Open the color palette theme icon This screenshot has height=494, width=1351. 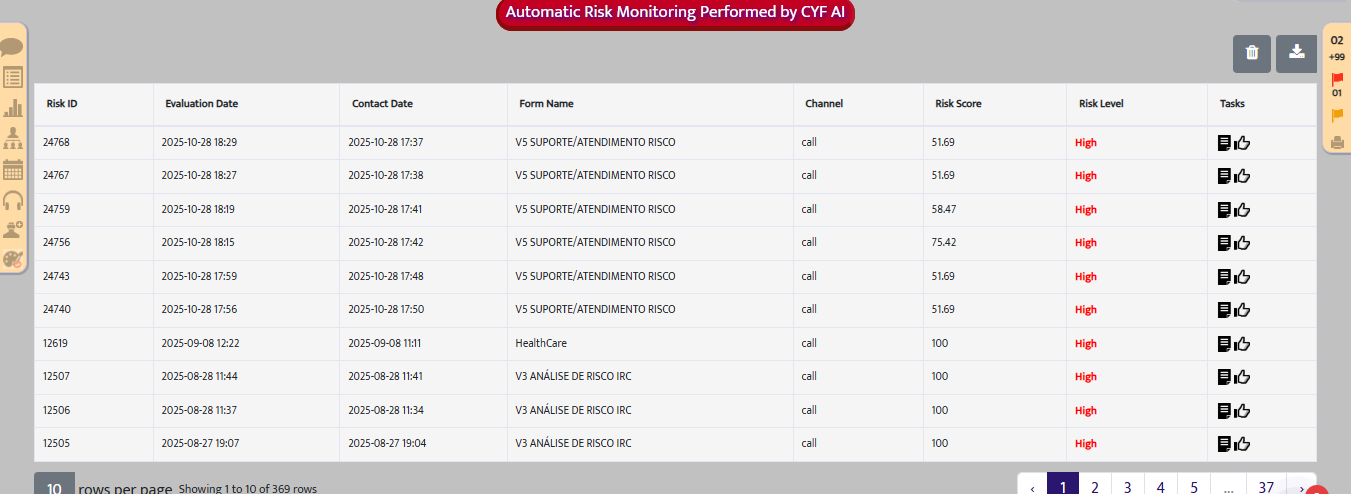click(13, 259)
